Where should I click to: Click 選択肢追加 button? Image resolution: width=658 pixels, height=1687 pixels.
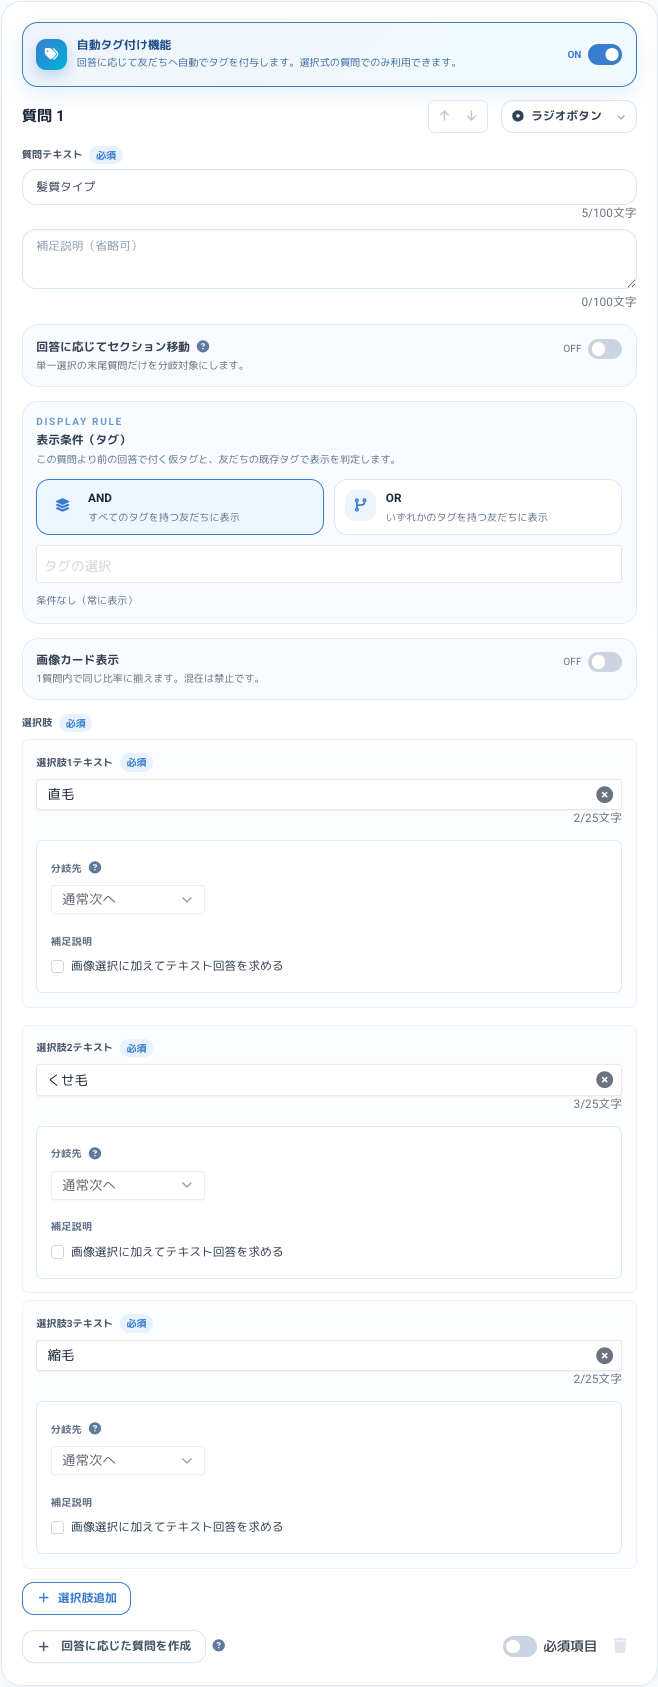(76, 1598)
